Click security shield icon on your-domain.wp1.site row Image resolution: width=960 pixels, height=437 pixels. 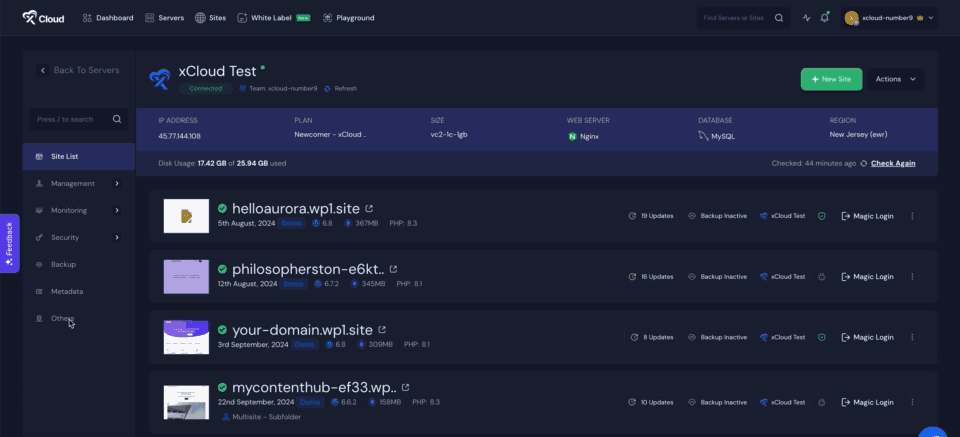[x=821, y=337]
